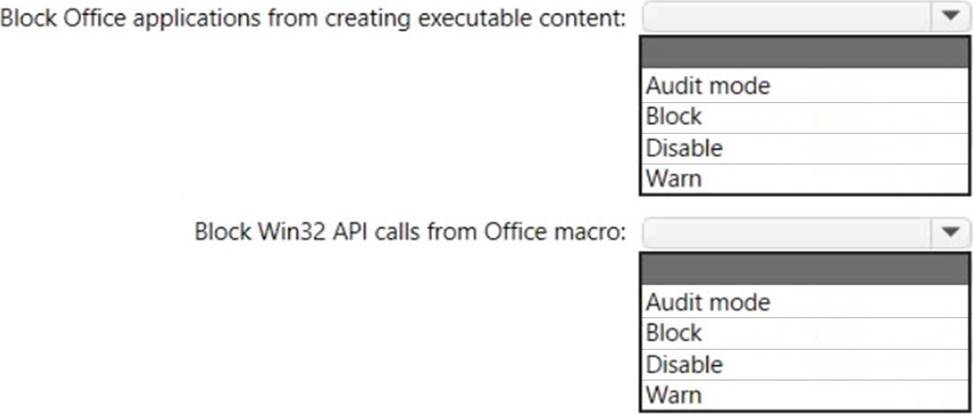Choose Block for Win32 API calls rule
This screenshot has height=414, width=973.
click(806, 332)
